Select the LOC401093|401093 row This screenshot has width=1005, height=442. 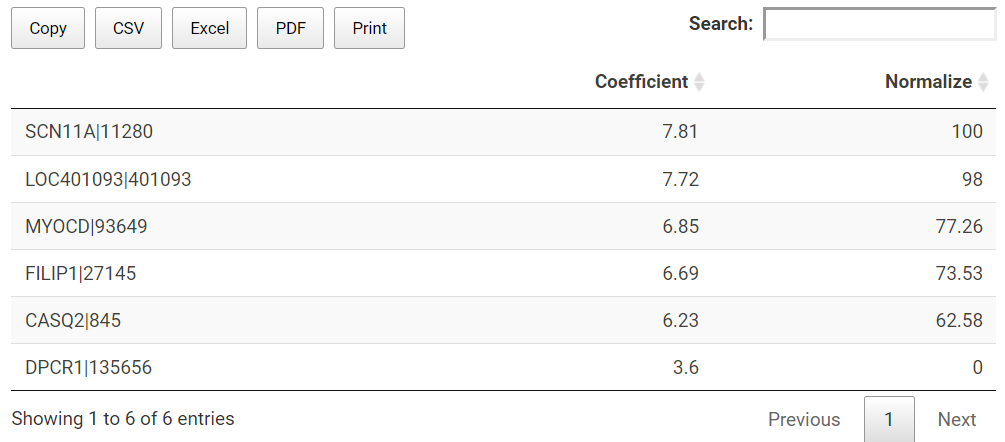pos(503,179)
